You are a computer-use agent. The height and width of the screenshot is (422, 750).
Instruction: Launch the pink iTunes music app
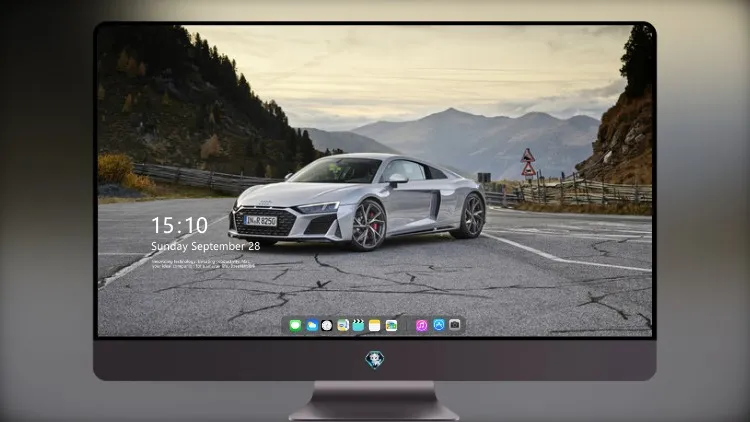(x=421, y=326)
